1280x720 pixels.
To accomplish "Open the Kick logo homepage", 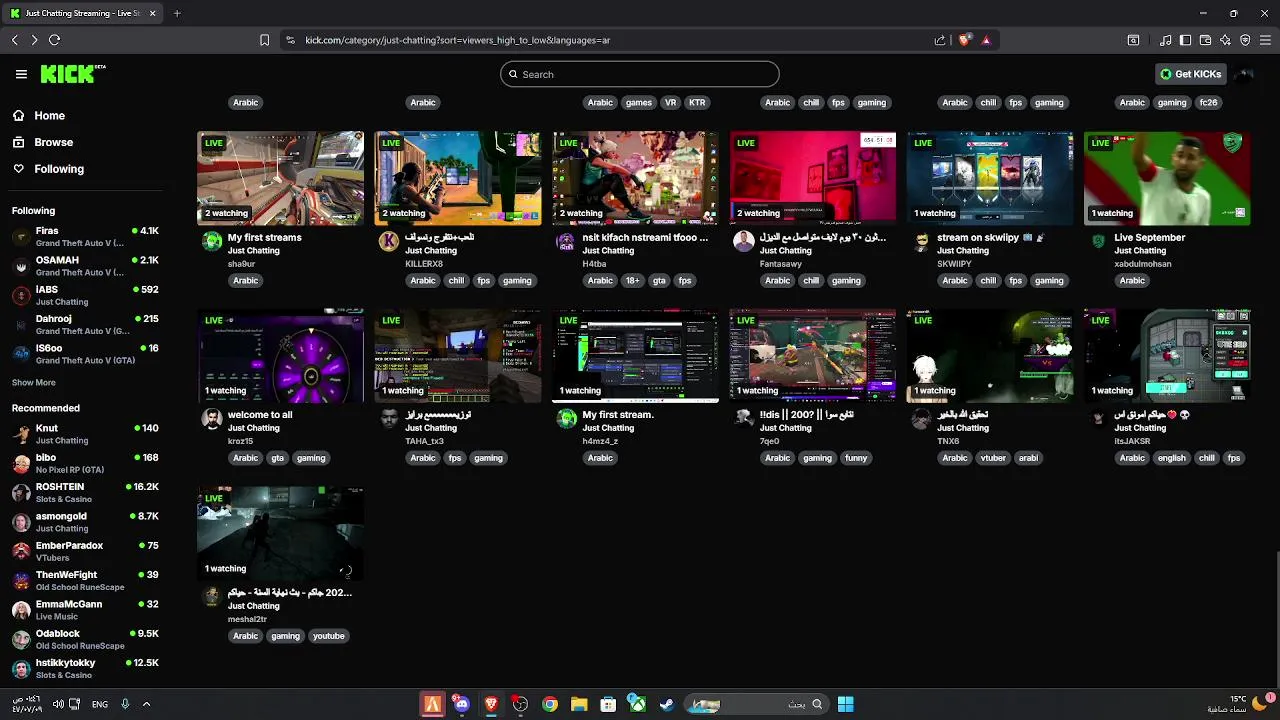I will [x=72, y=74].
